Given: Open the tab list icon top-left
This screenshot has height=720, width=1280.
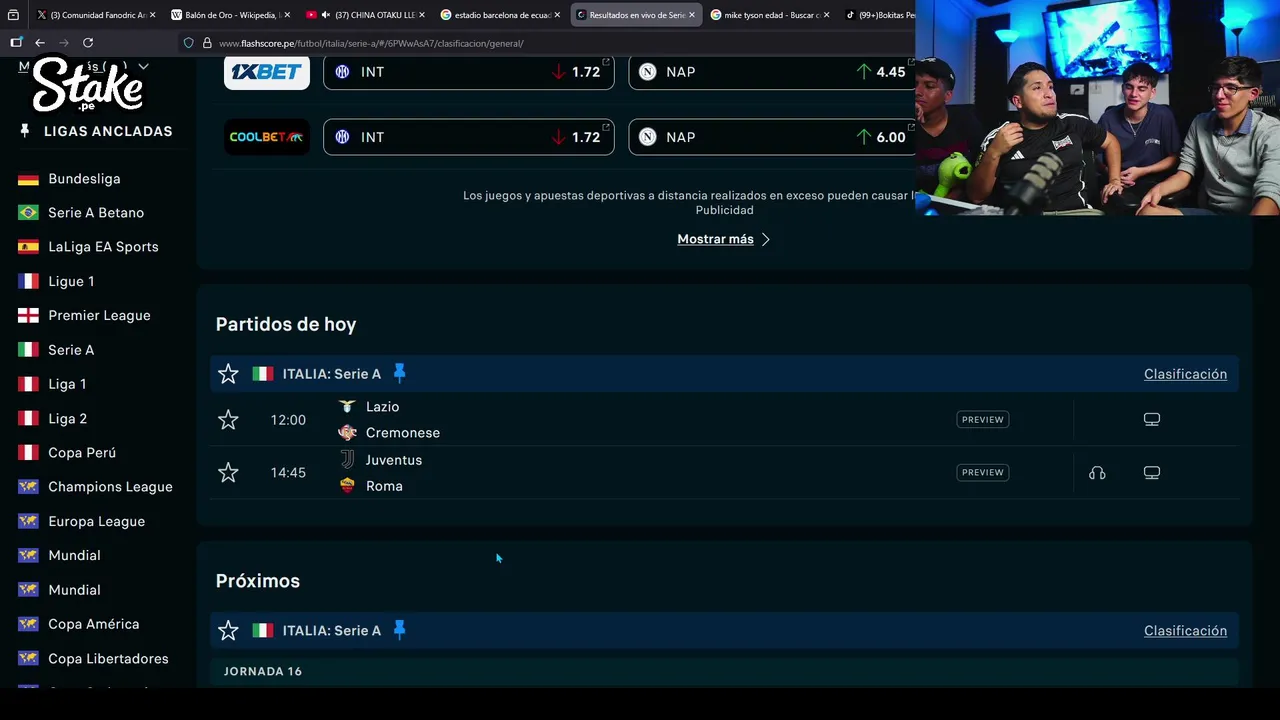Looking at the screenshot, I should (14, 15).
